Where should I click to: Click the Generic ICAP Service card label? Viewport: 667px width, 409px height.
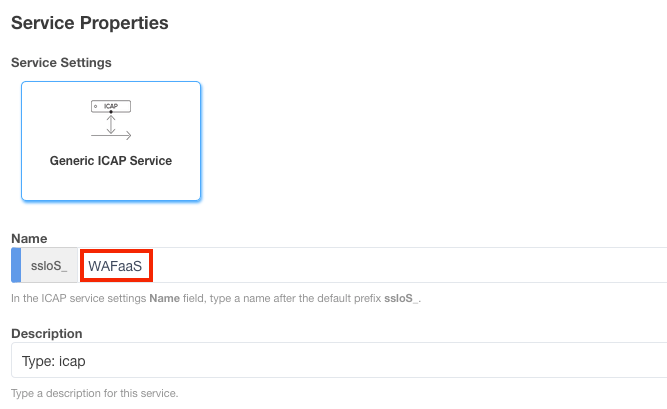pyautogui.click(x=111, y=161)
